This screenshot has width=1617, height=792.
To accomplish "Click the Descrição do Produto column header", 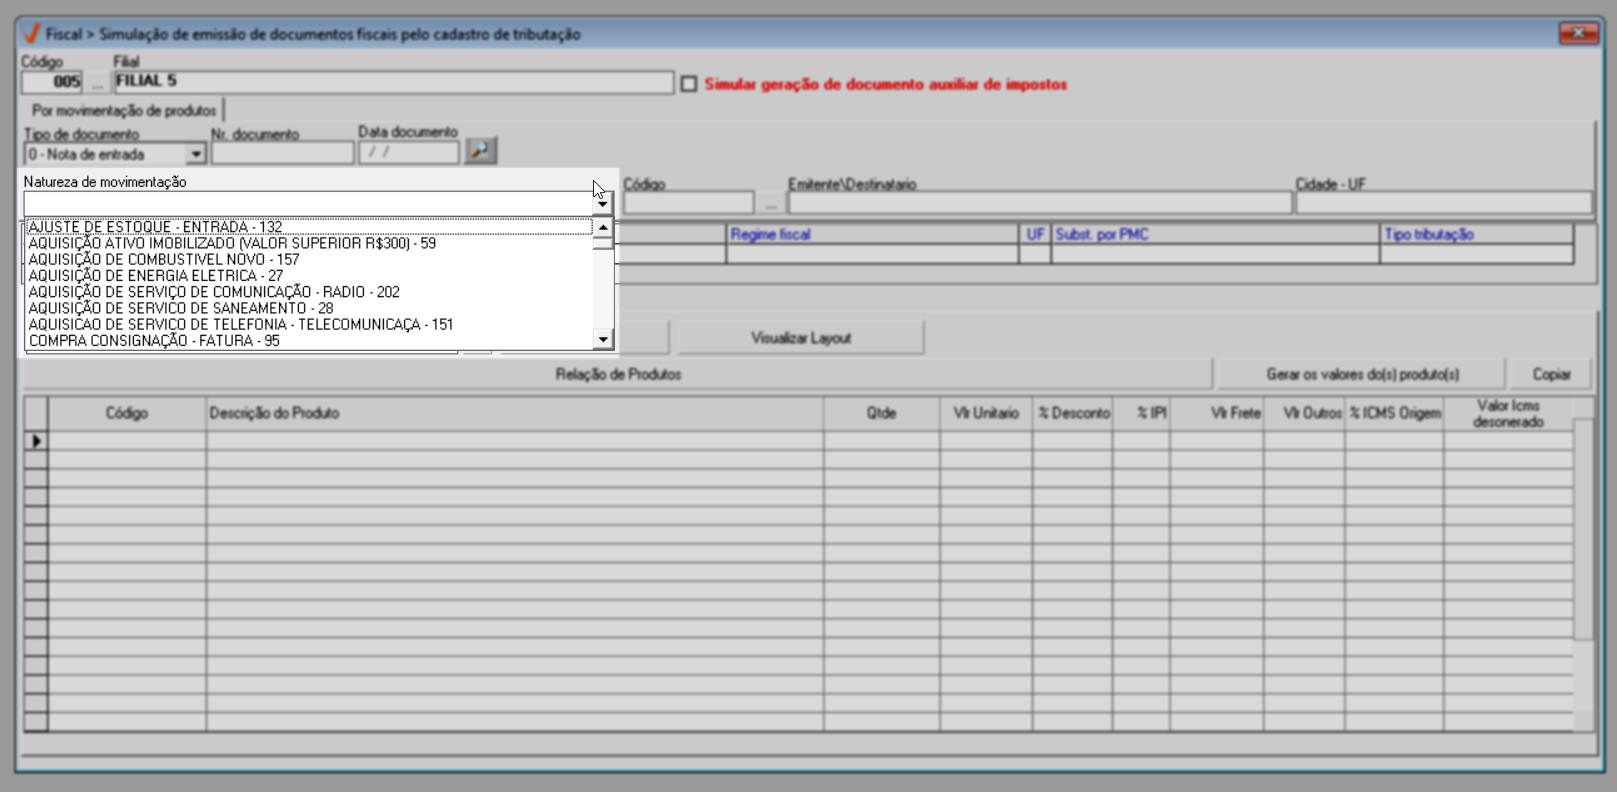I will pos(515,413).
